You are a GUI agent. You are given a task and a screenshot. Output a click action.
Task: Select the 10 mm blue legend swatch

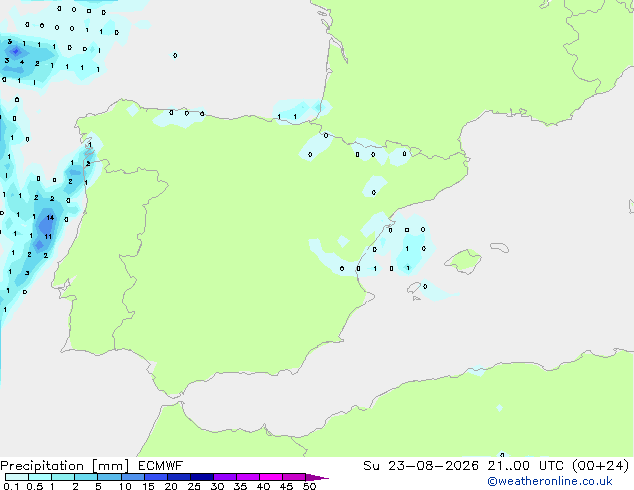pyautogui.click(x=132, y=477)
